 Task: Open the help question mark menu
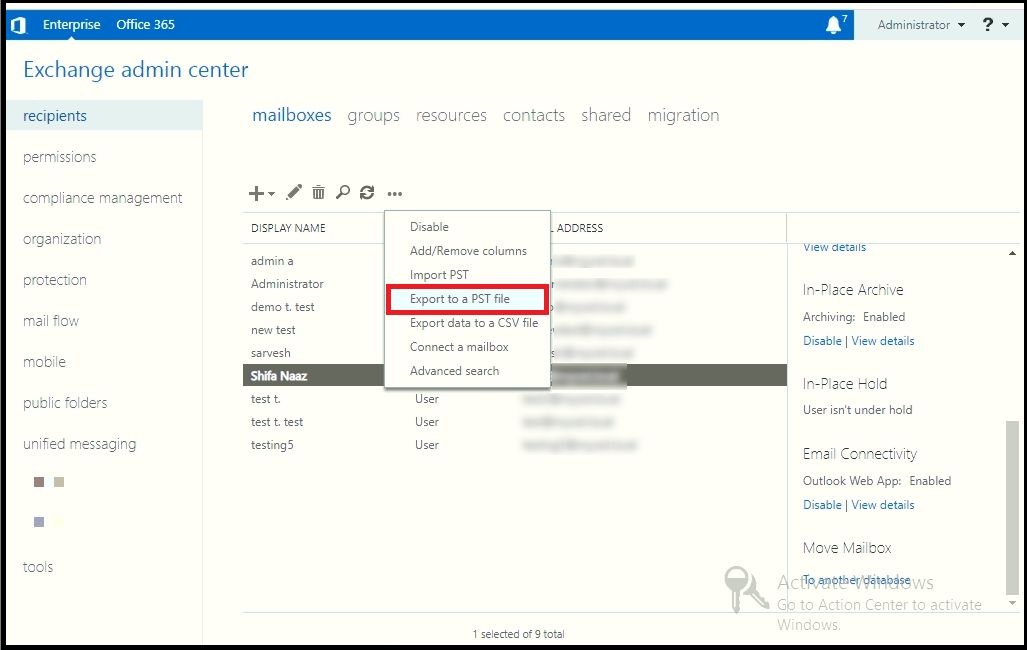[x=995, y=25]
